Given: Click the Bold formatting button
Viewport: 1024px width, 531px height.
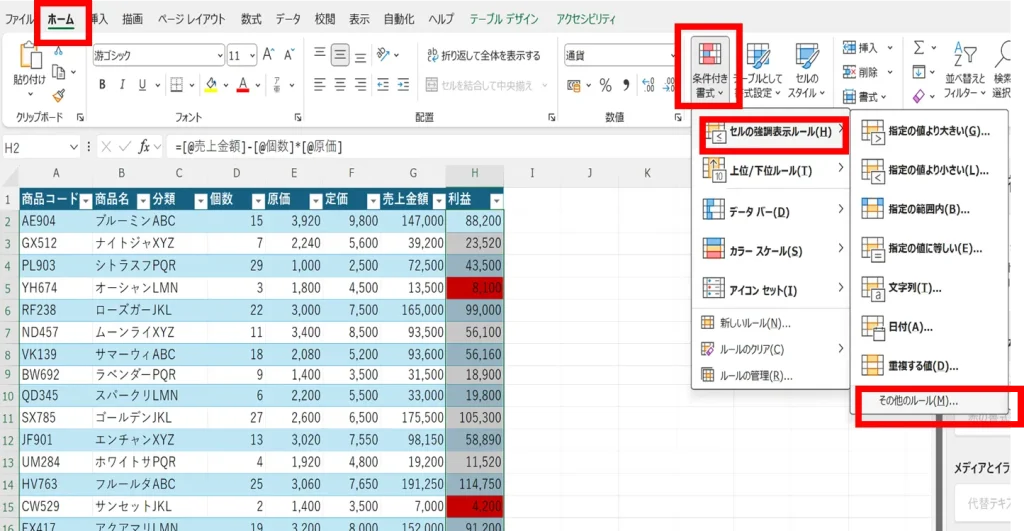Looking at the screenshot, I should pos(103,85).
